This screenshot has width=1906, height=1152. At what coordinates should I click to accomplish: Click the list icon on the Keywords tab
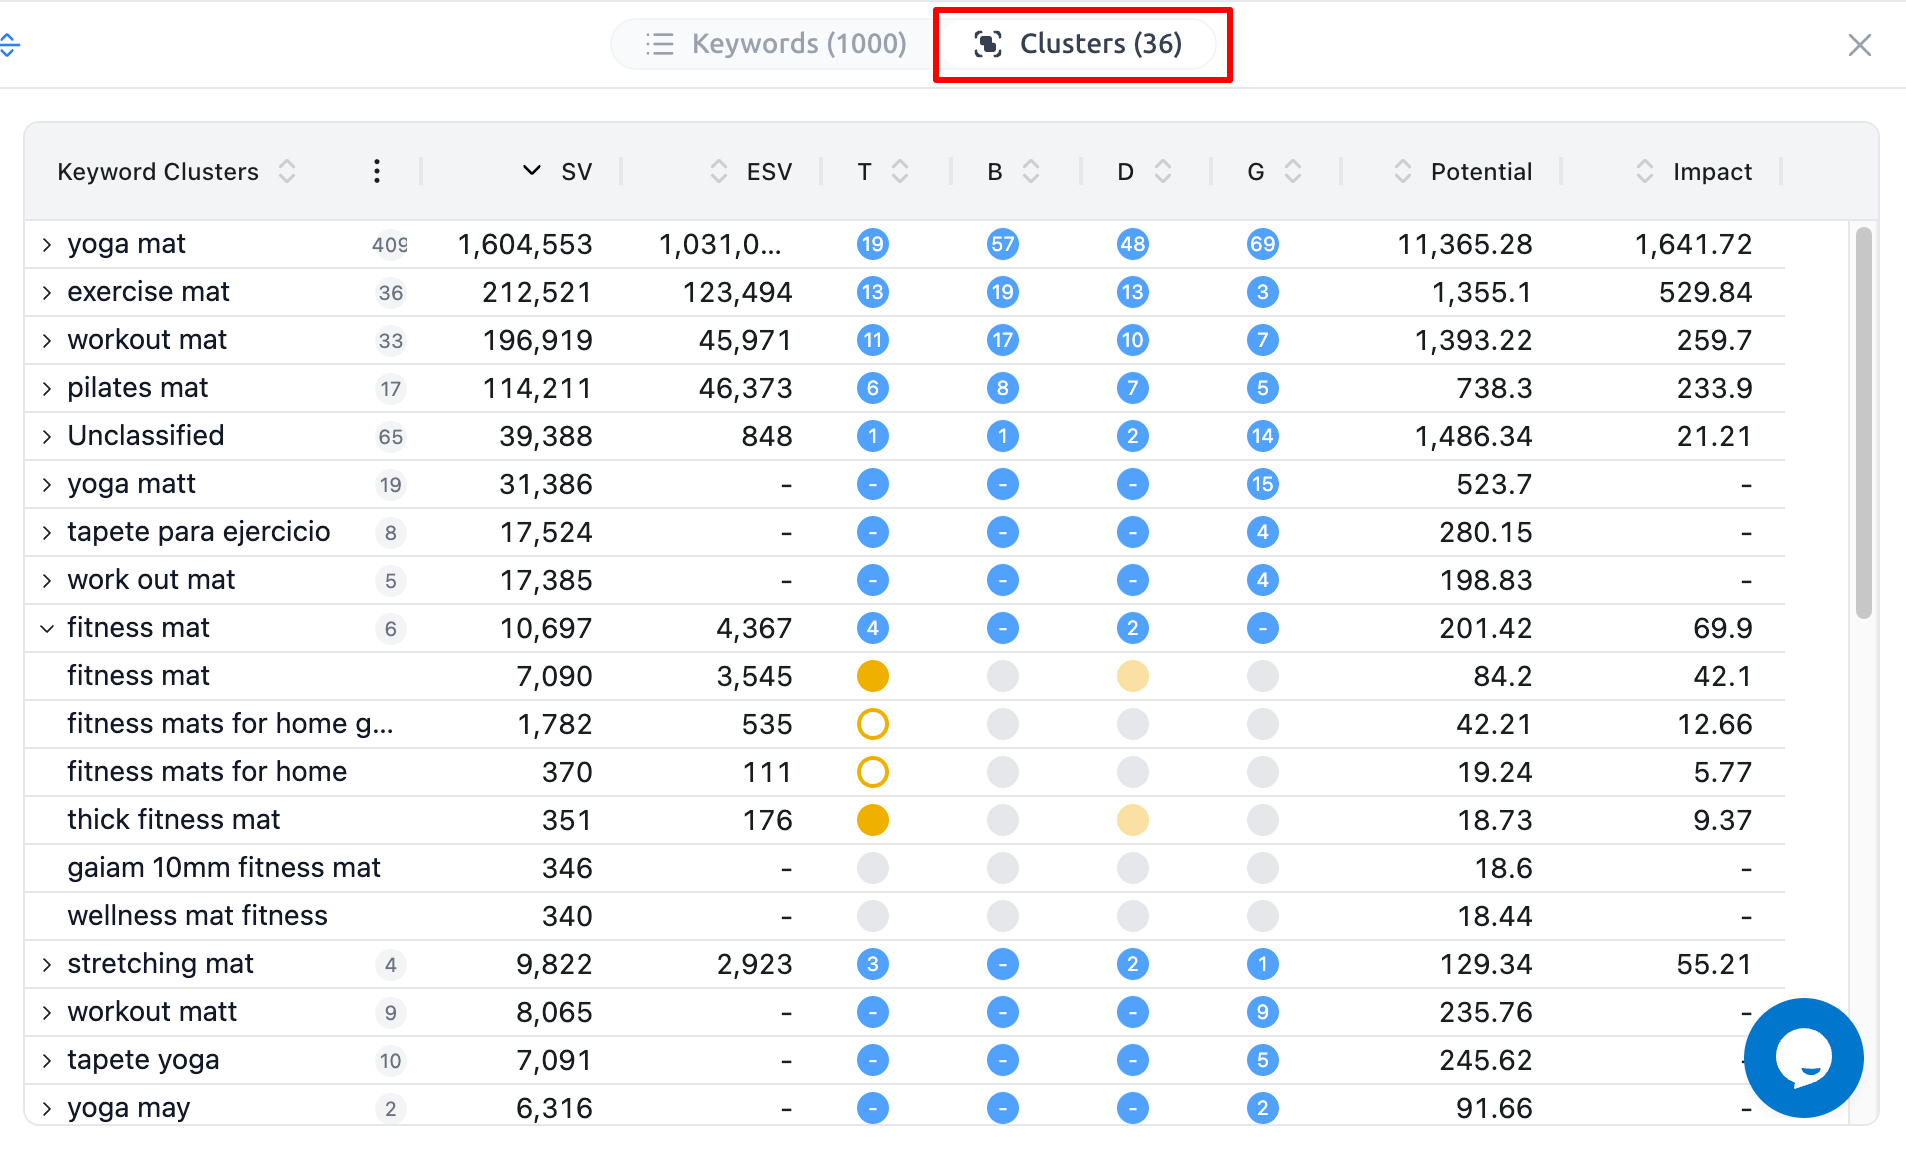coord(660,43)
